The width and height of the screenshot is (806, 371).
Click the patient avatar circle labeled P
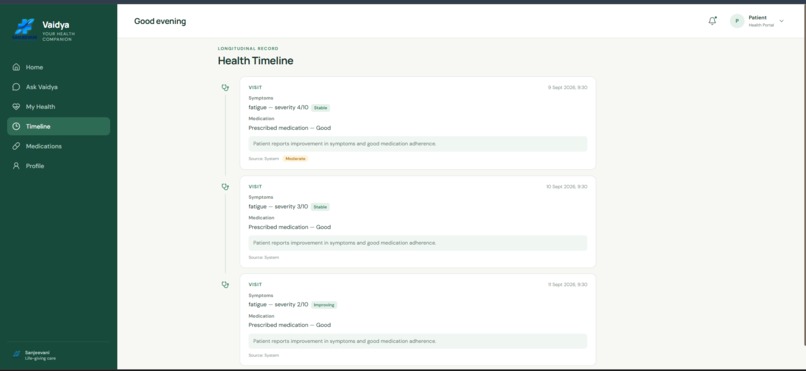tap(737, 21)
